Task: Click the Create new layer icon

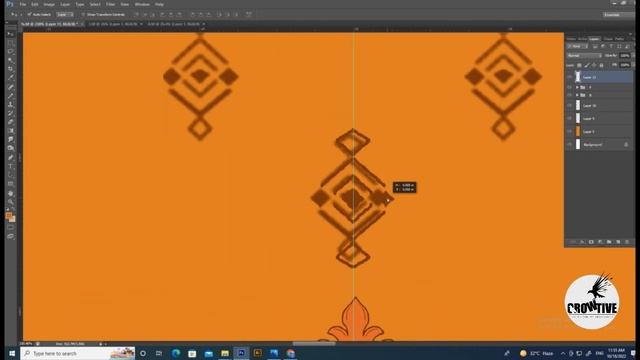Action: 618,242
